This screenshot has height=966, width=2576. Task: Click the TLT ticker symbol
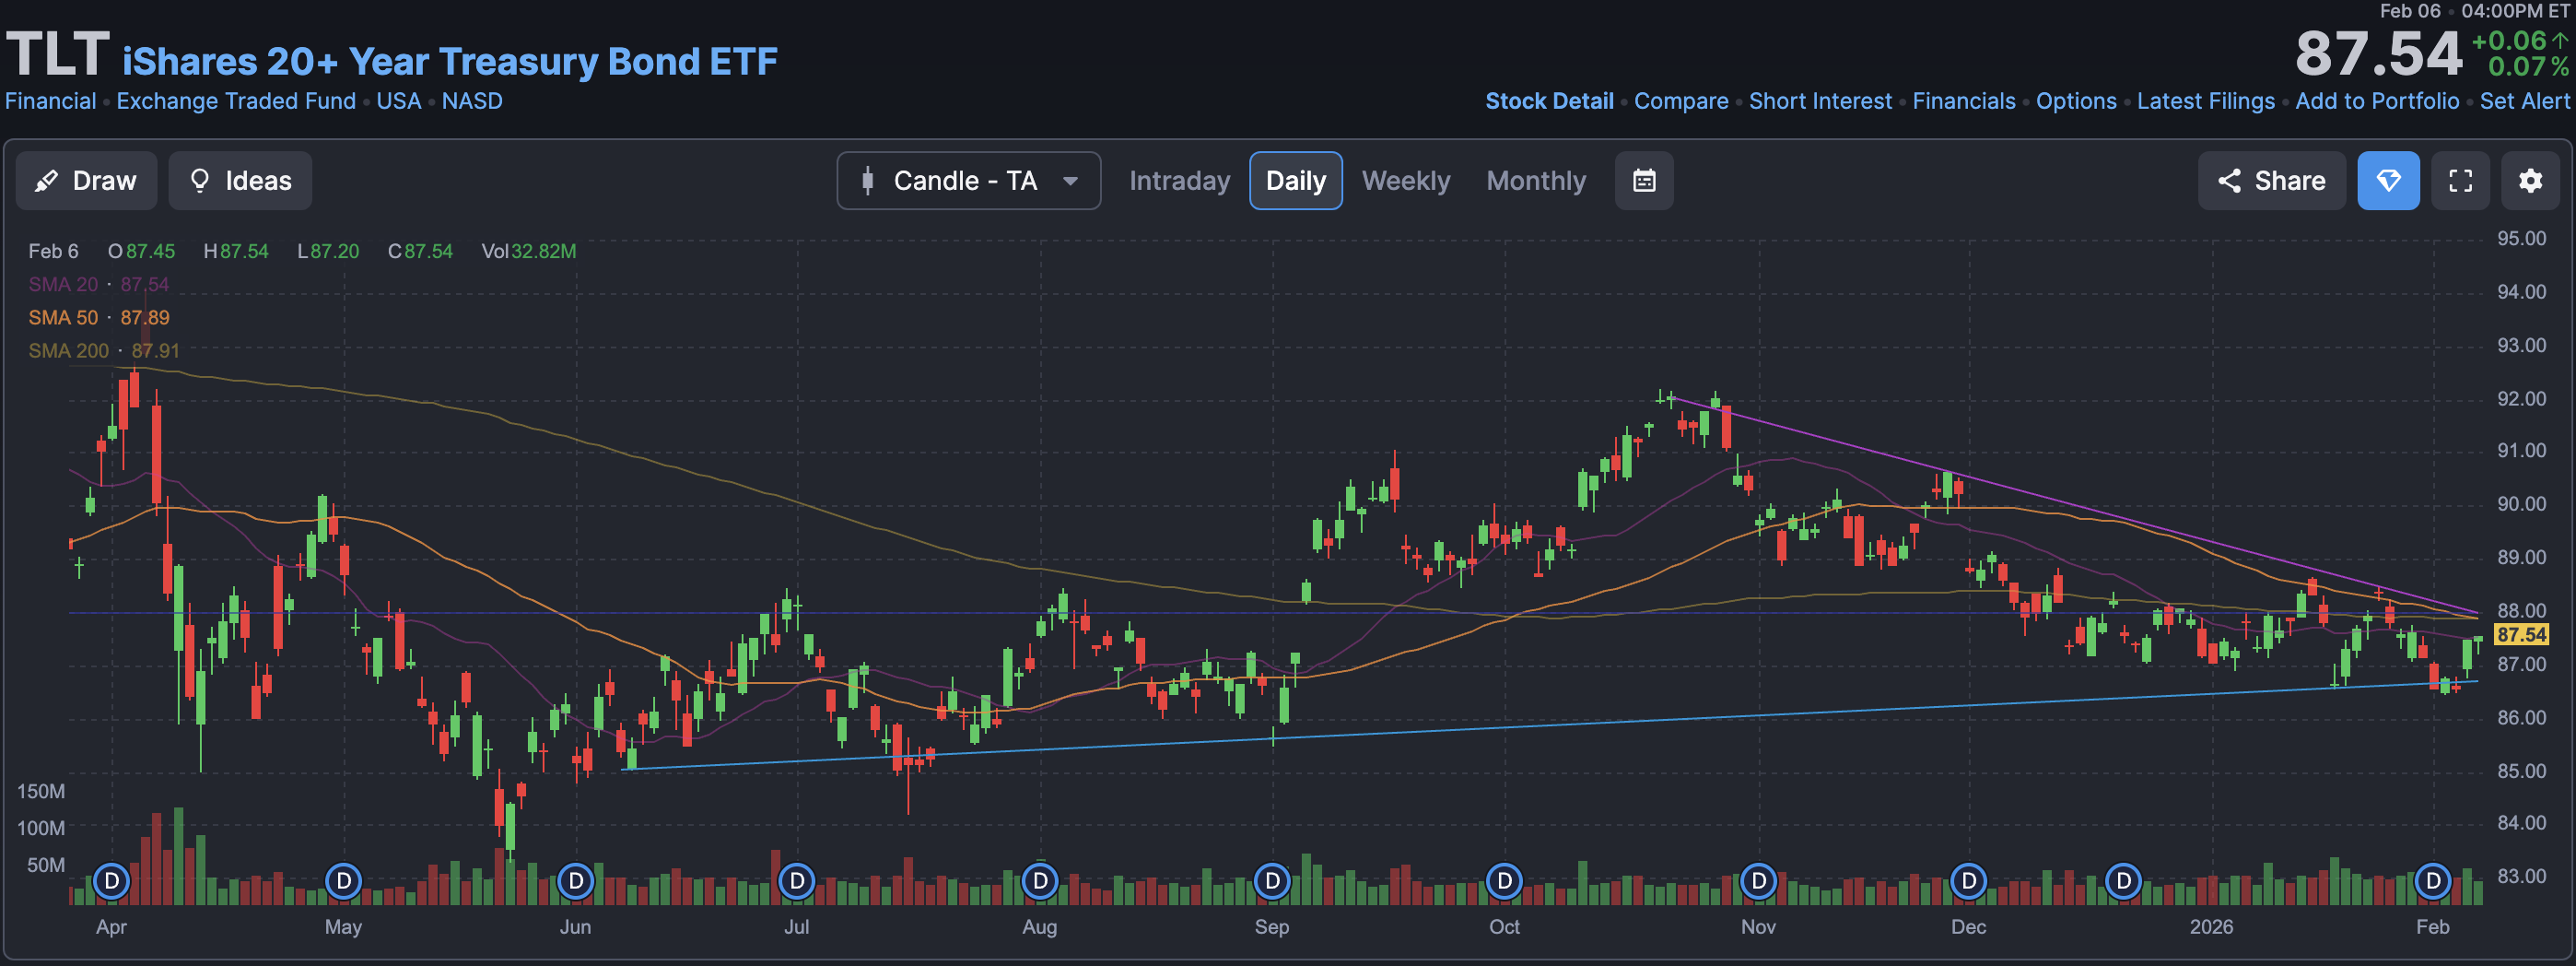pyautogui.click(x=57, y=54)
